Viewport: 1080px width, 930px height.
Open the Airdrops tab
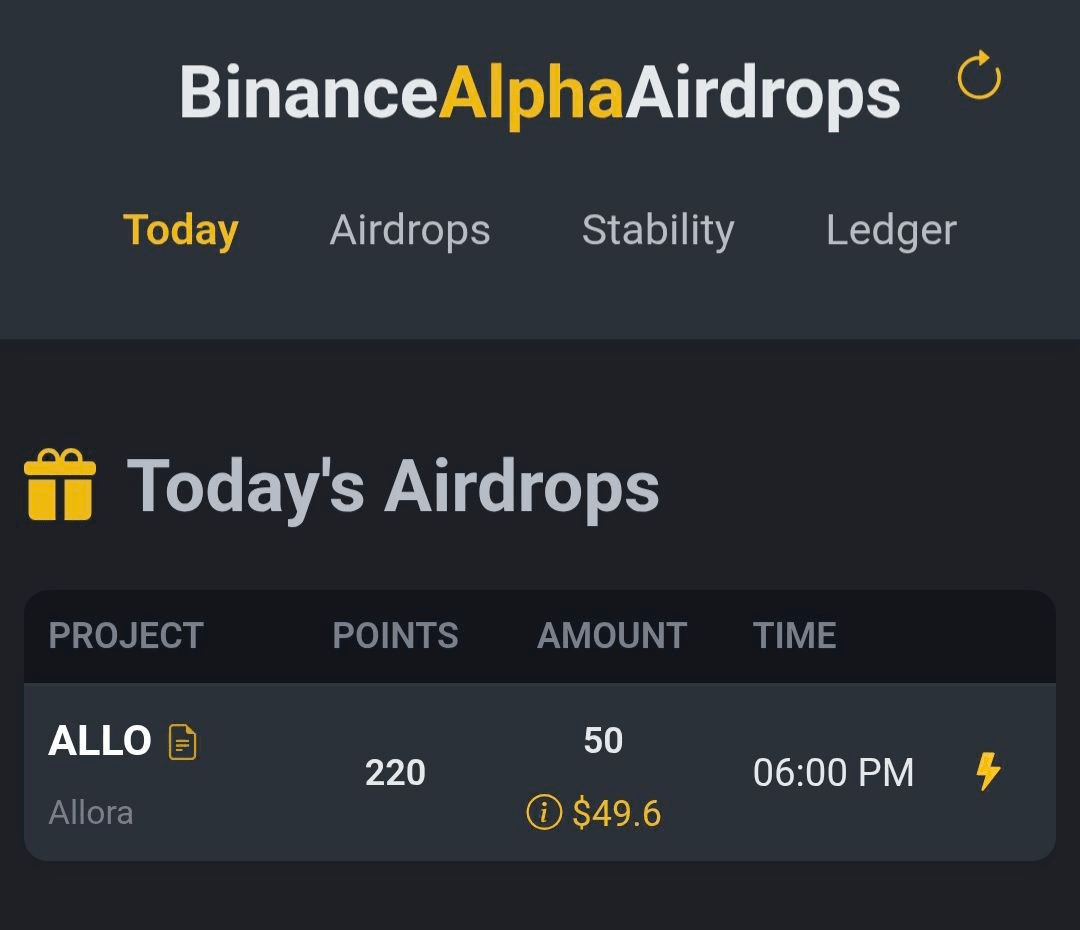[410, 230]
